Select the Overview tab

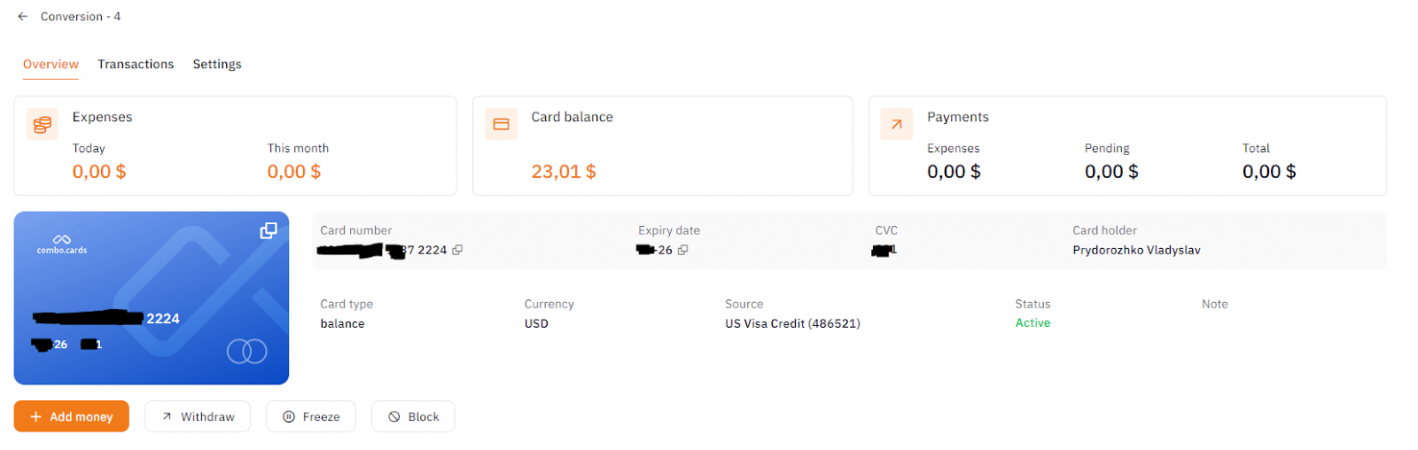tap(51, 64)
